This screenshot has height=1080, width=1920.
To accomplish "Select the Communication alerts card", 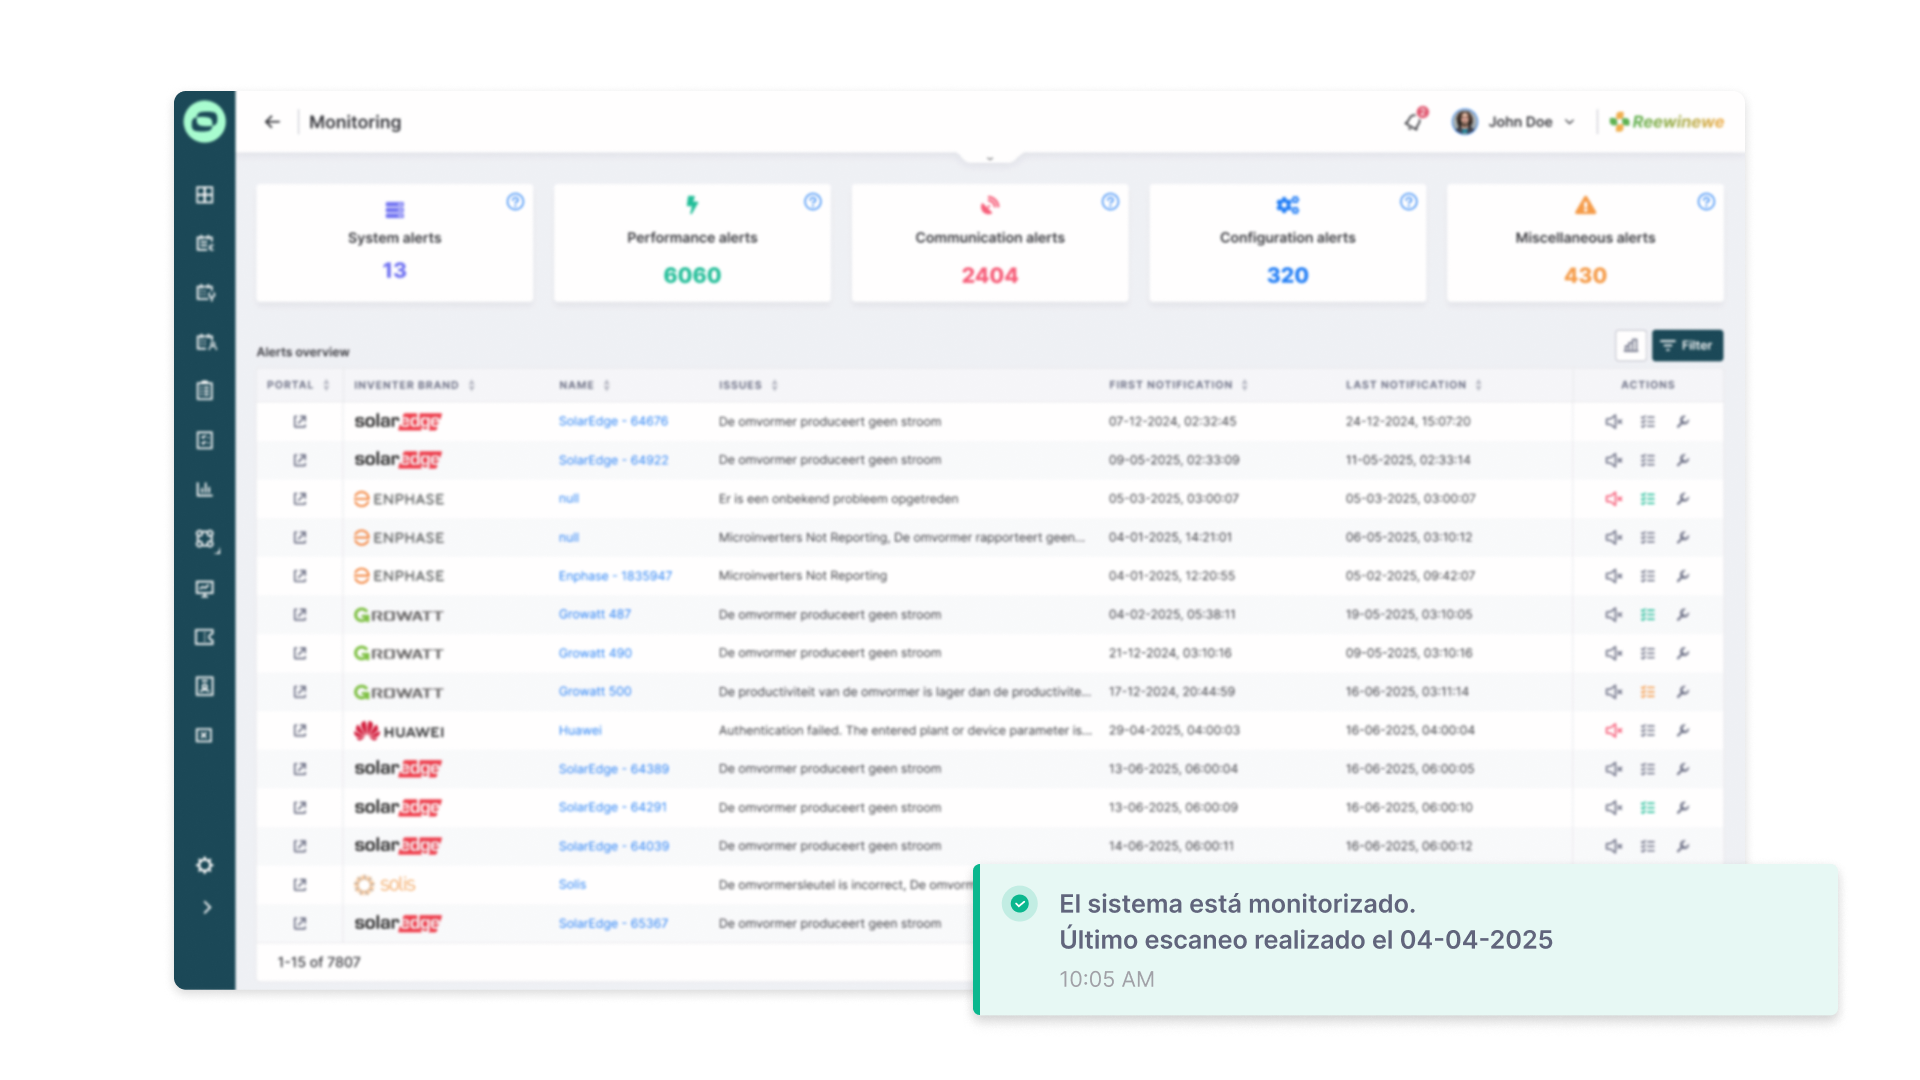I will [x=989, y=243].
